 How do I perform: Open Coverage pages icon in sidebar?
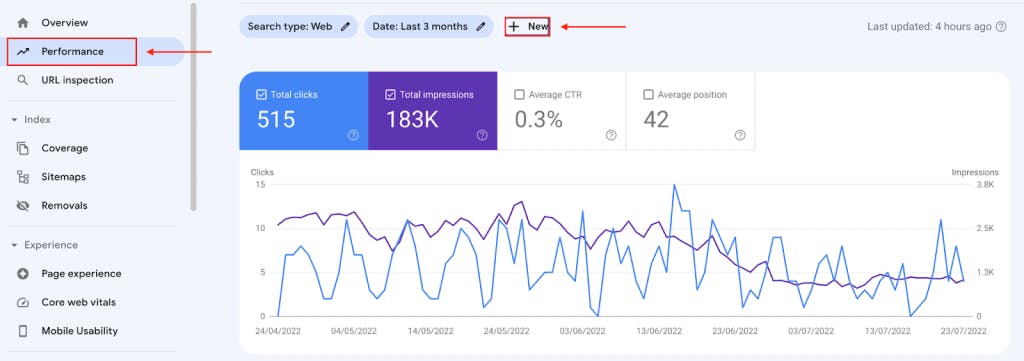[x=23, y=148]
